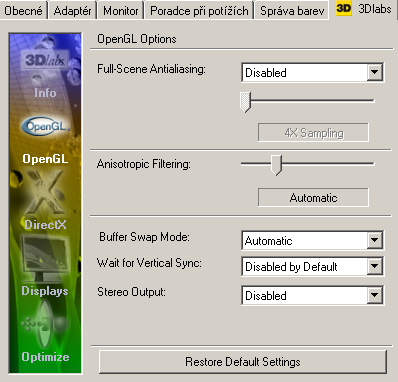398x382 pixels.
Task: Click the Stereo Output label
Action: click(x=131, y=292)
